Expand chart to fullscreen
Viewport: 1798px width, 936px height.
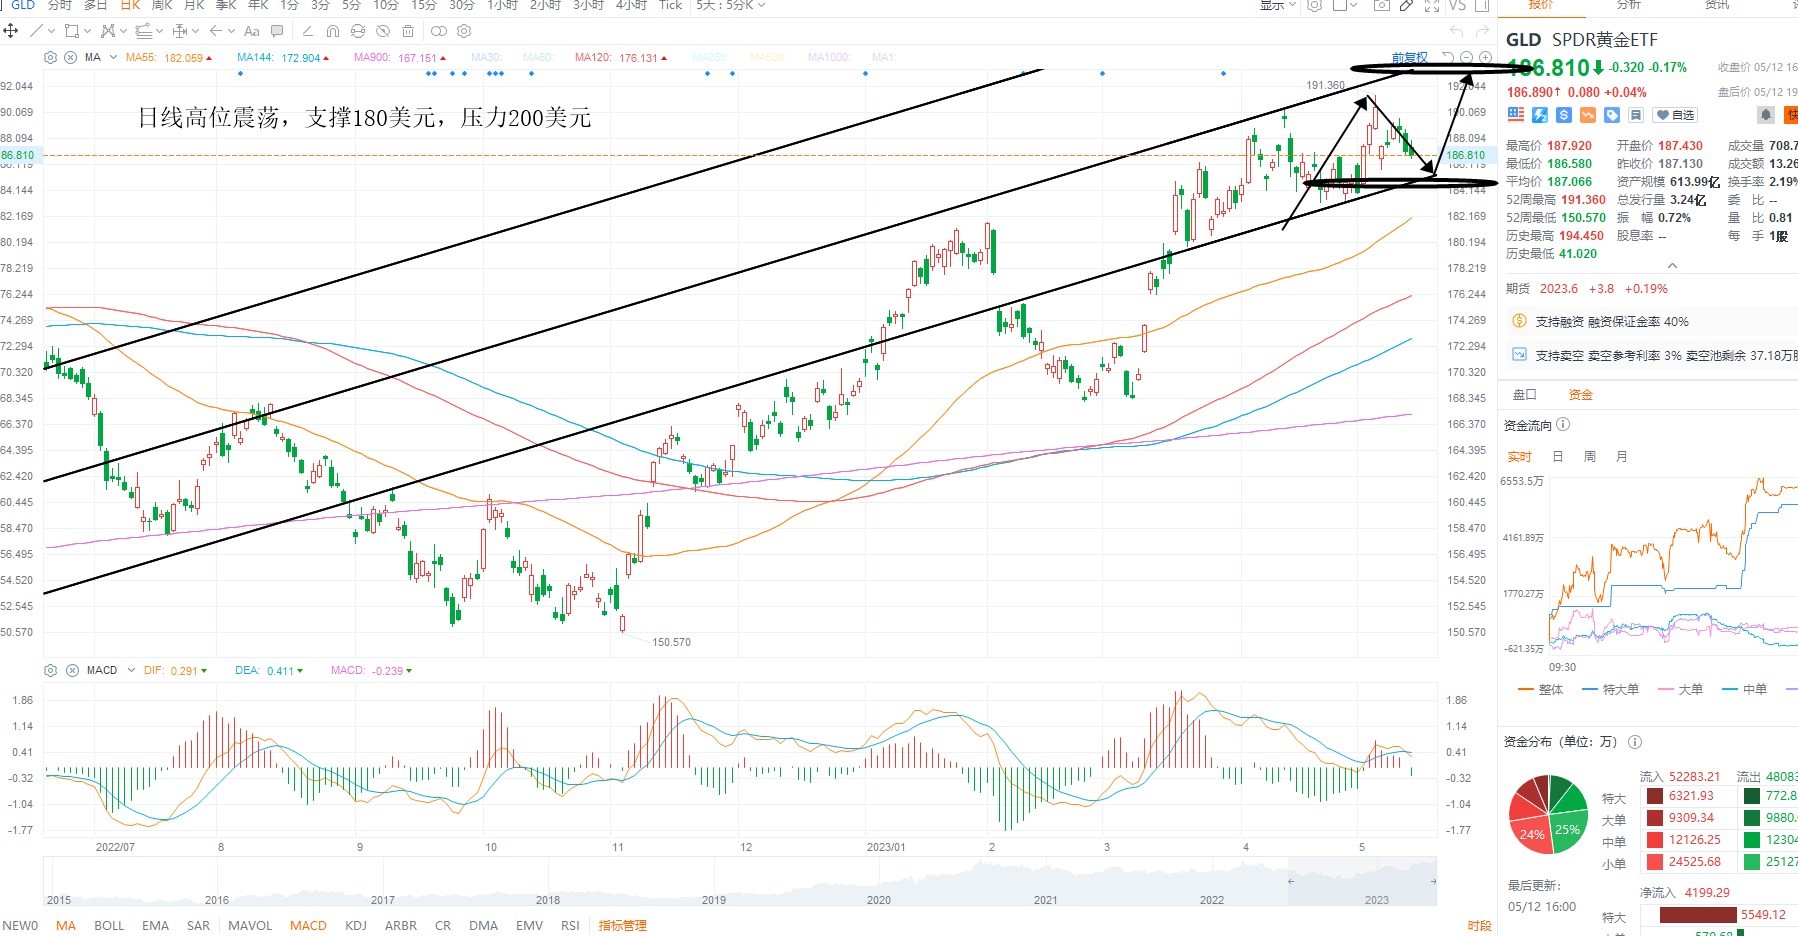coord(1431,5)
